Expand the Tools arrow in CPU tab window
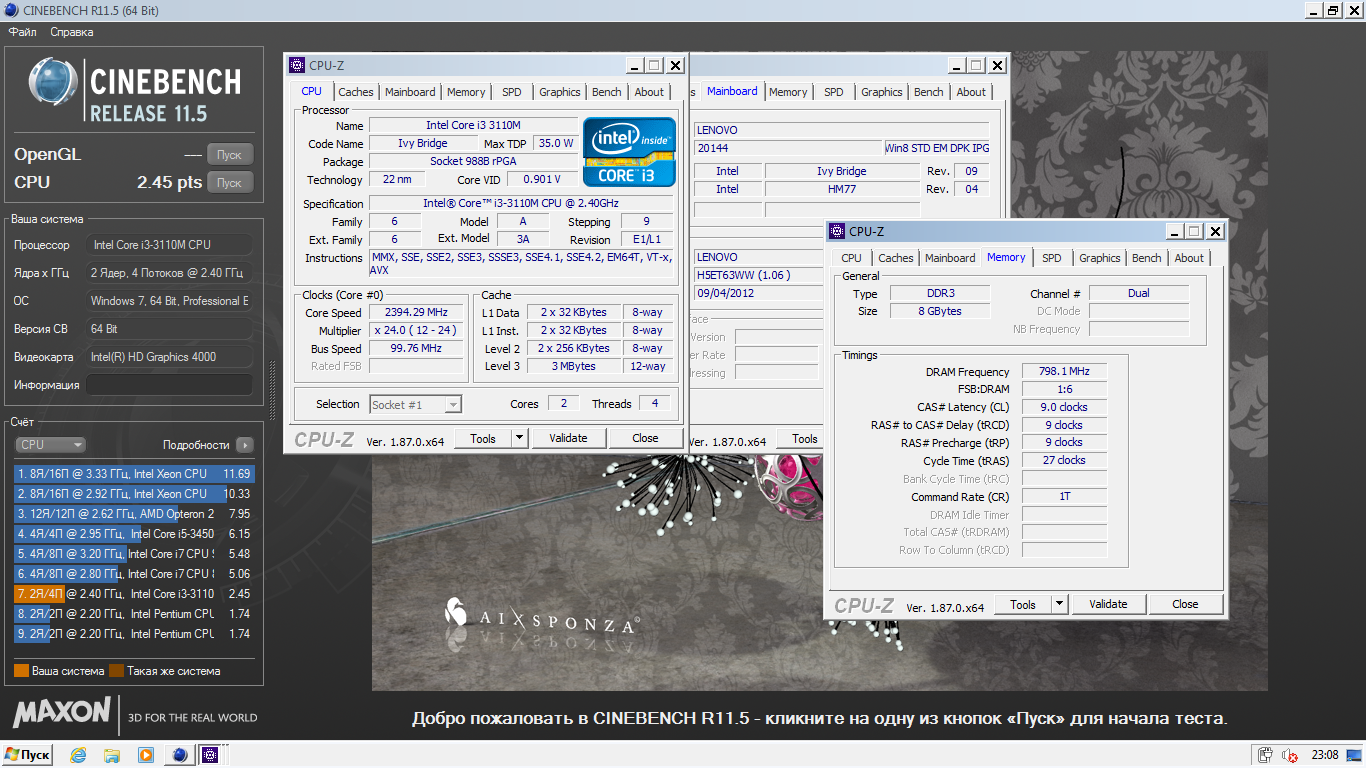Image resolution: width=1366 pixels, height=768 pixels. pyautogui.click(x=519, y=438)
